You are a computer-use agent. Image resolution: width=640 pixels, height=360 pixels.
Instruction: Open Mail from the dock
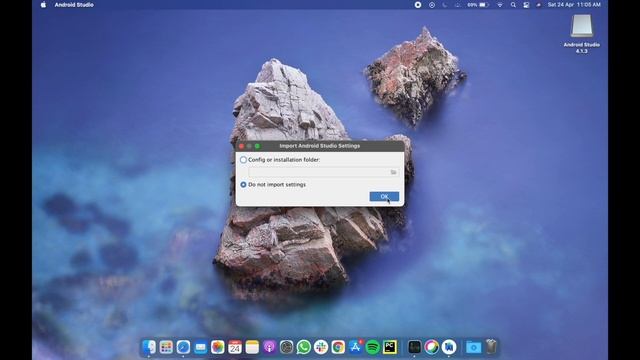click(200, 347)
